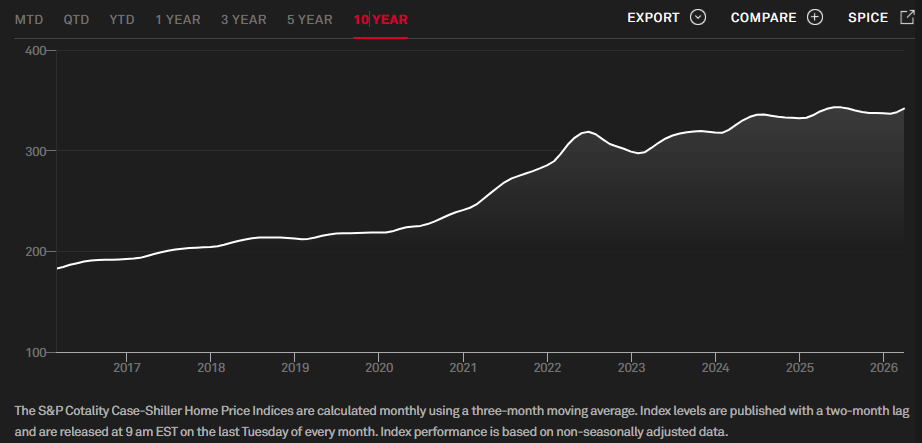Viewport: 922px width, 443px height.
Task: Click the 200 y-axis label
Action: (x=35, y=252)
